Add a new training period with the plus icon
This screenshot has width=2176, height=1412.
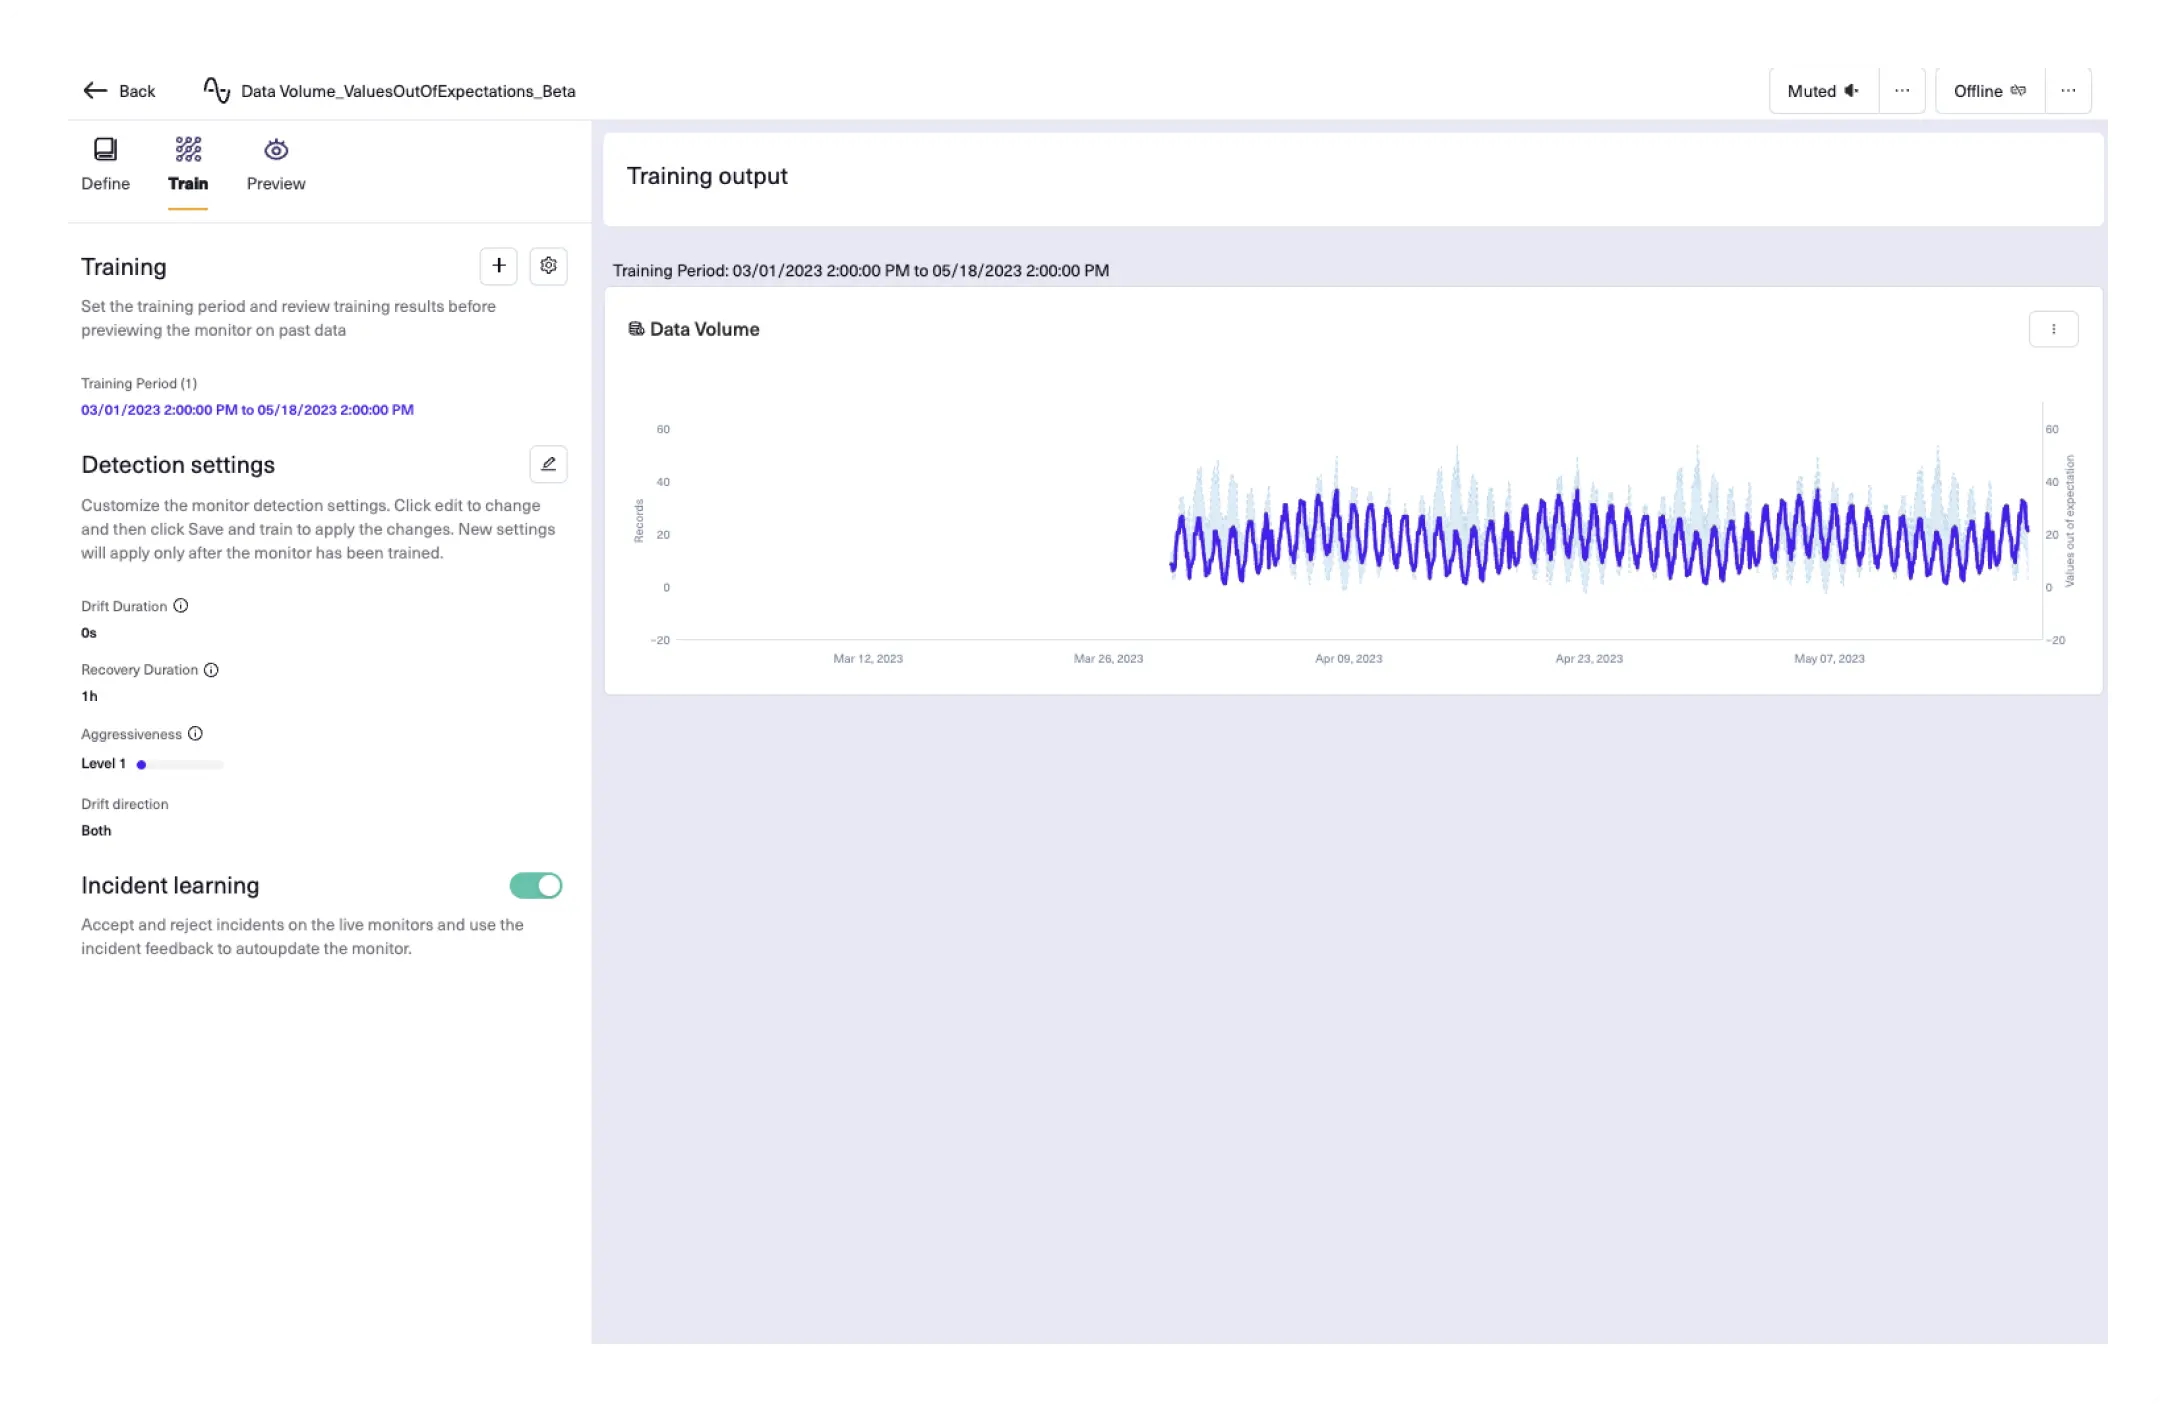499,266
